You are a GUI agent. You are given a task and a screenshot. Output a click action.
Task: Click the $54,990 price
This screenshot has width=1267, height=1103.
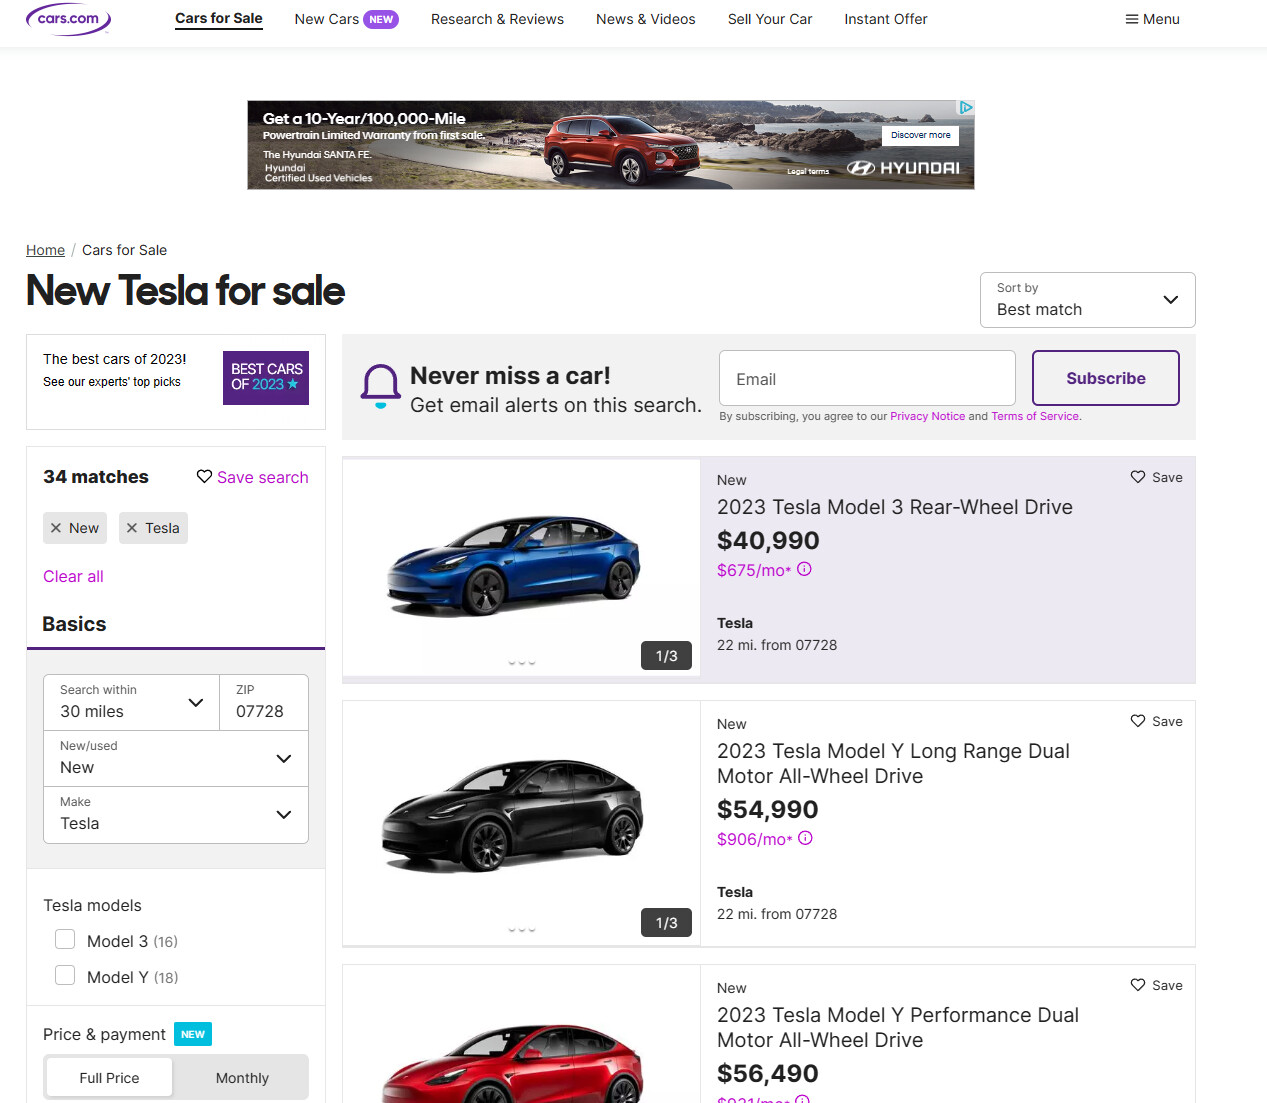click(x=768, y=810)
